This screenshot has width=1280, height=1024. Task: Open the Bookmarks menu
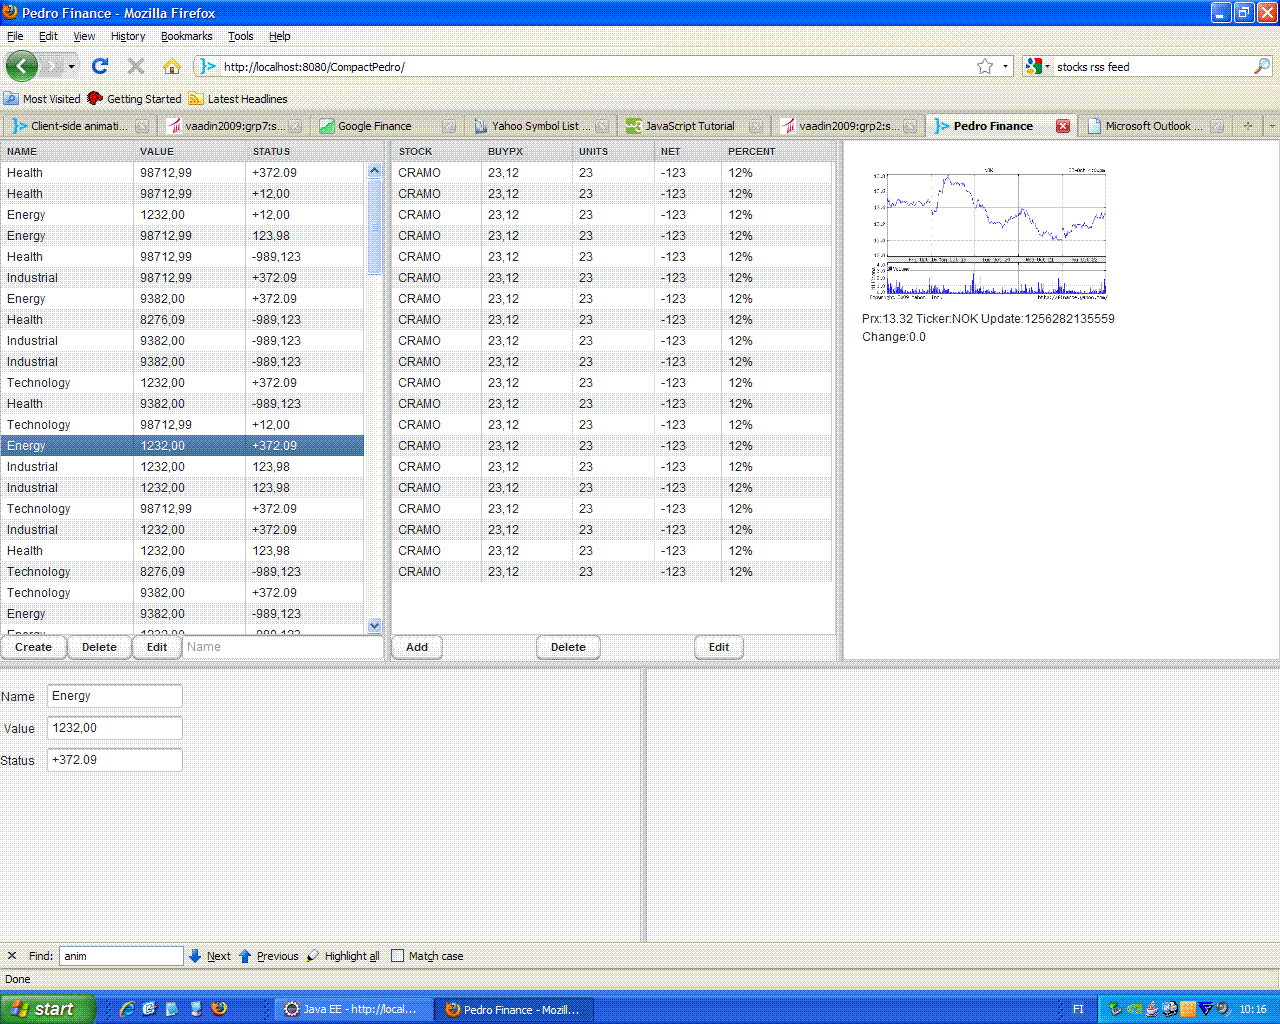tap(186, 36)
